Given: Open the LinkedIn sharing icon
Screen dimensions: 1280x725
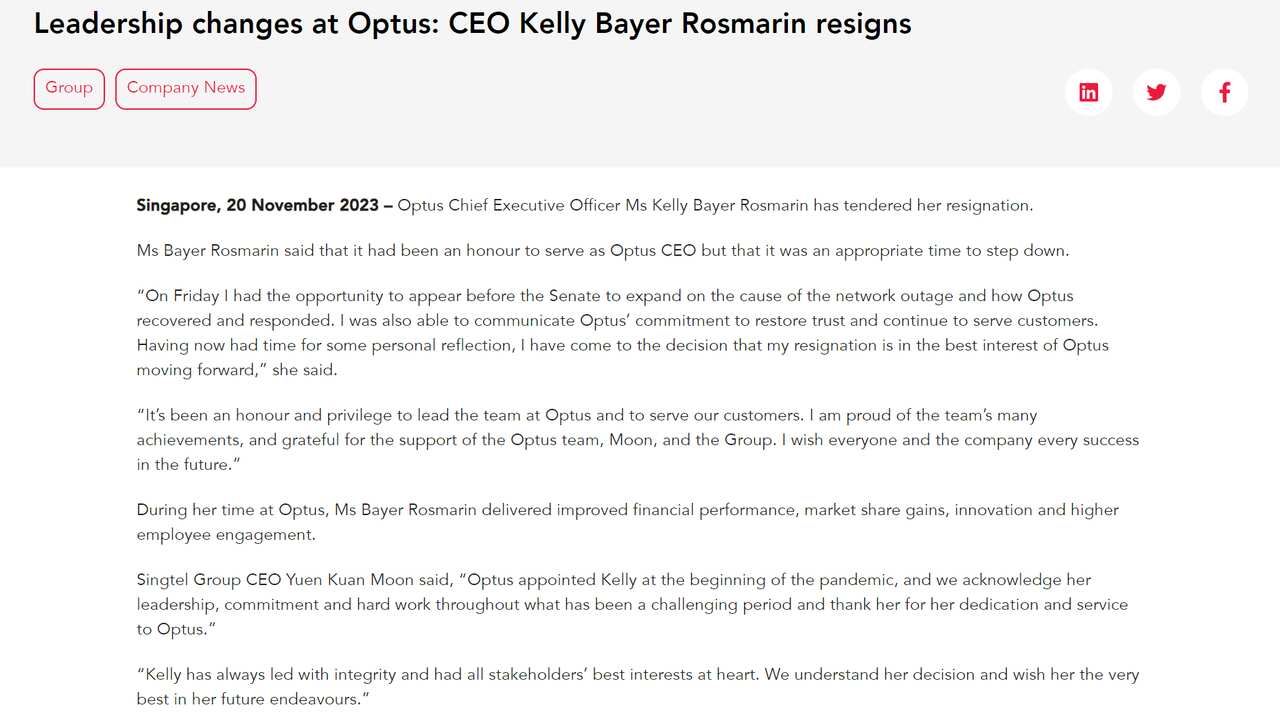Looking at the screenshot, I should point(1089,91).
